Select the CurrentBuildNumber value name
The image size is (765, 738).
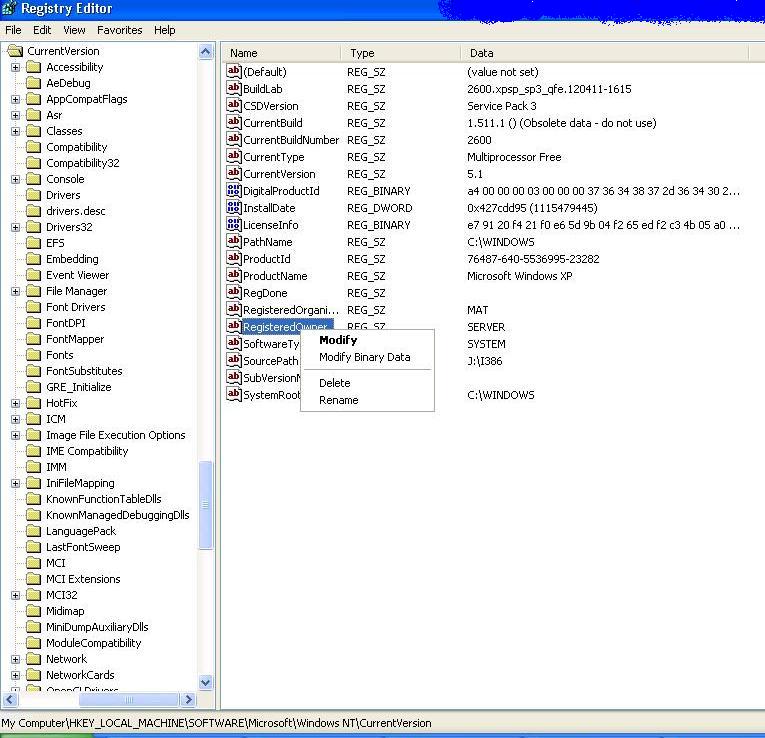point(291,140)
